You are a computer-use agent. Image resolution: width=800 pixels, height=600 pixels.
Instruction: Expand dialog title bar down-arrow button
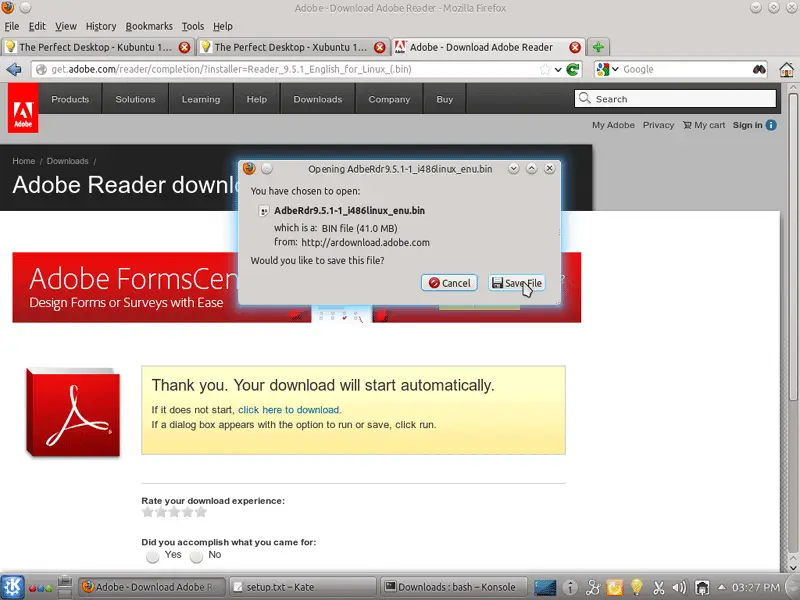(514, 169)
